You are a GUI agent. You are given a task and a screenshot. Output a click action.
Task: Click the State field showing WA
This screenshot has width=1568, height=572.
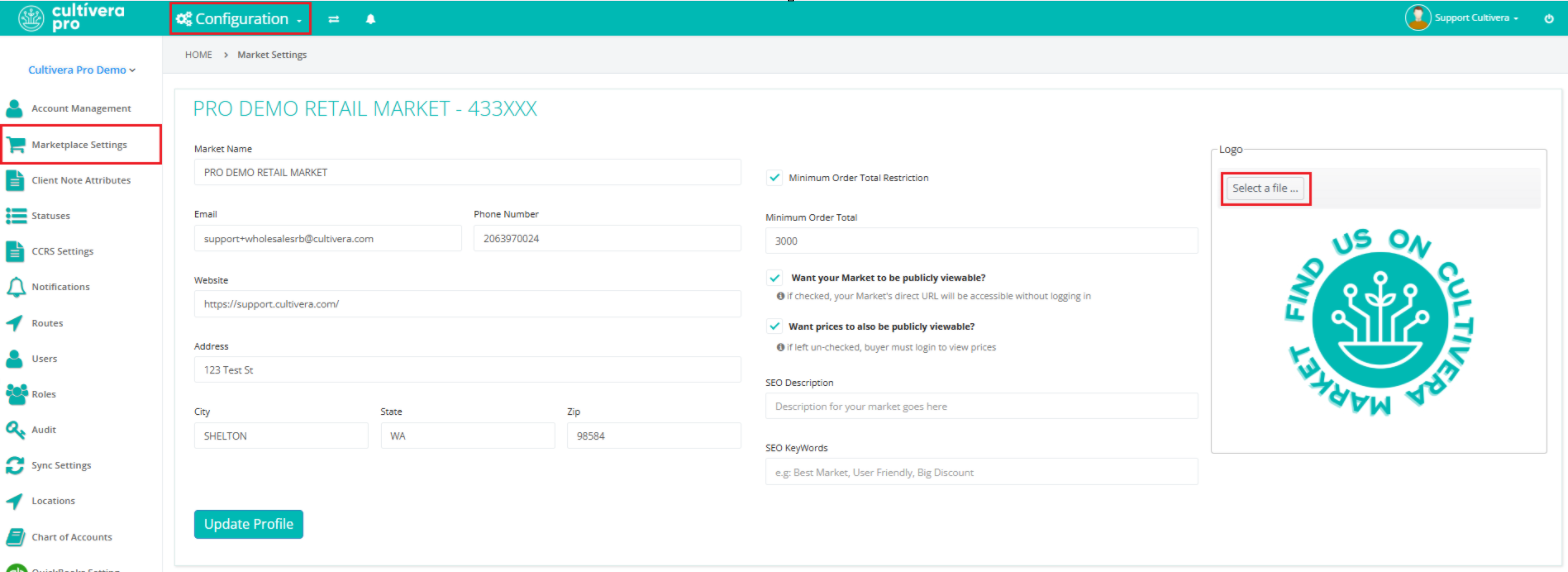(x=467, y=436)
